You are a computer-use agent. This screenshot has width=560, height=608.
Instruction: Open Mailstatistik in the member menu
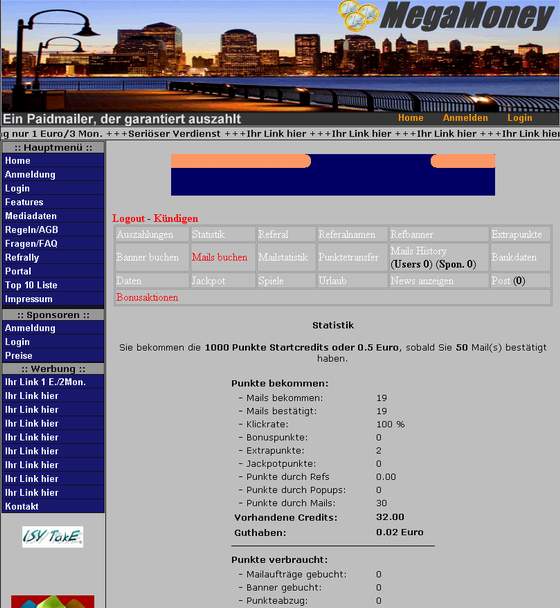pos(283,257)
